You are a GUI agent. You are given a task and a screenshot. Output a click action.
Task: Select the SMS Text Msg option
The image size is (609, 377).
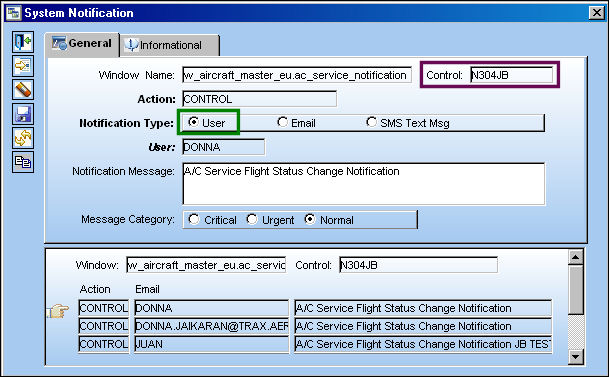click(407, 123)
